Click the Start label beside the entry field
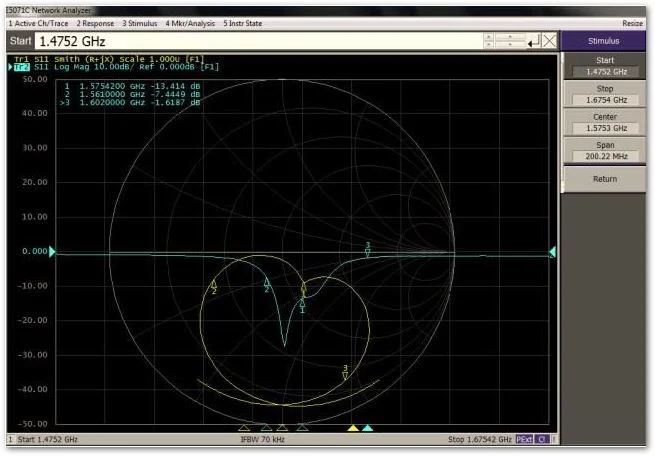The height and width of the screenshot is (456, 655). pos(20,41)
